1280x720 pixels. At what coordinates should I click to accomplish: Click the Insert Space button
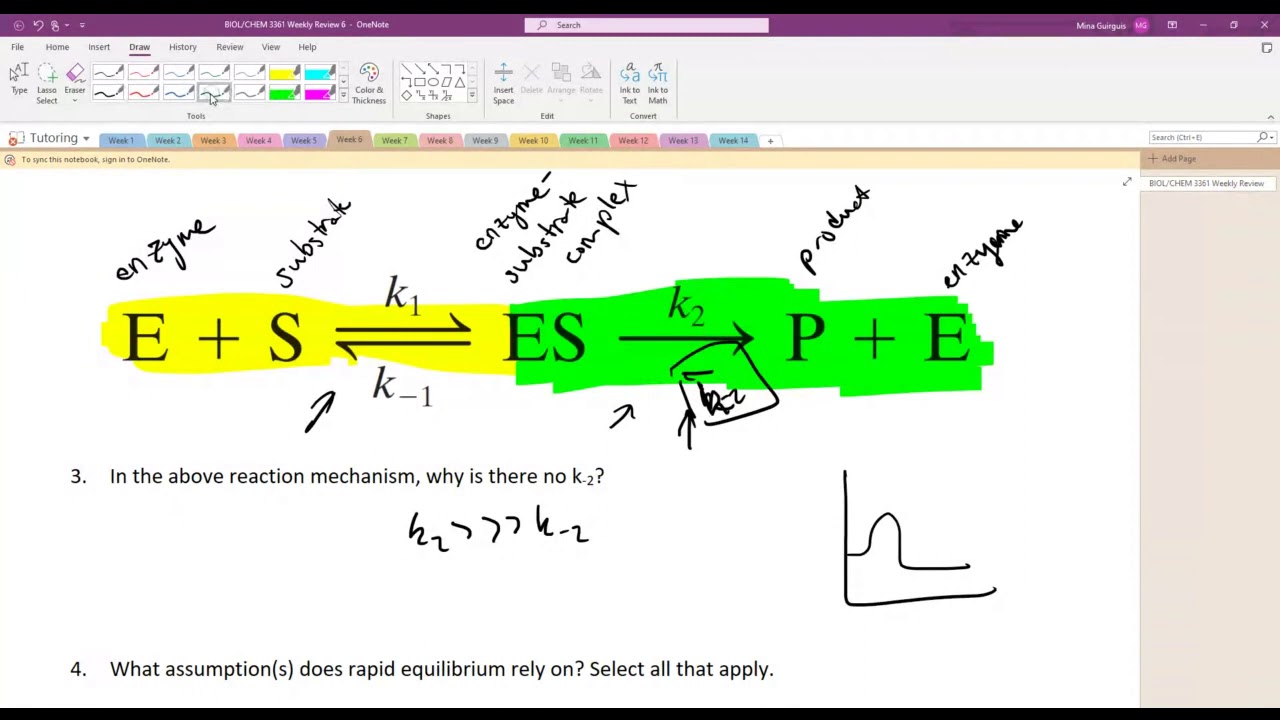[x=503, y=84]
